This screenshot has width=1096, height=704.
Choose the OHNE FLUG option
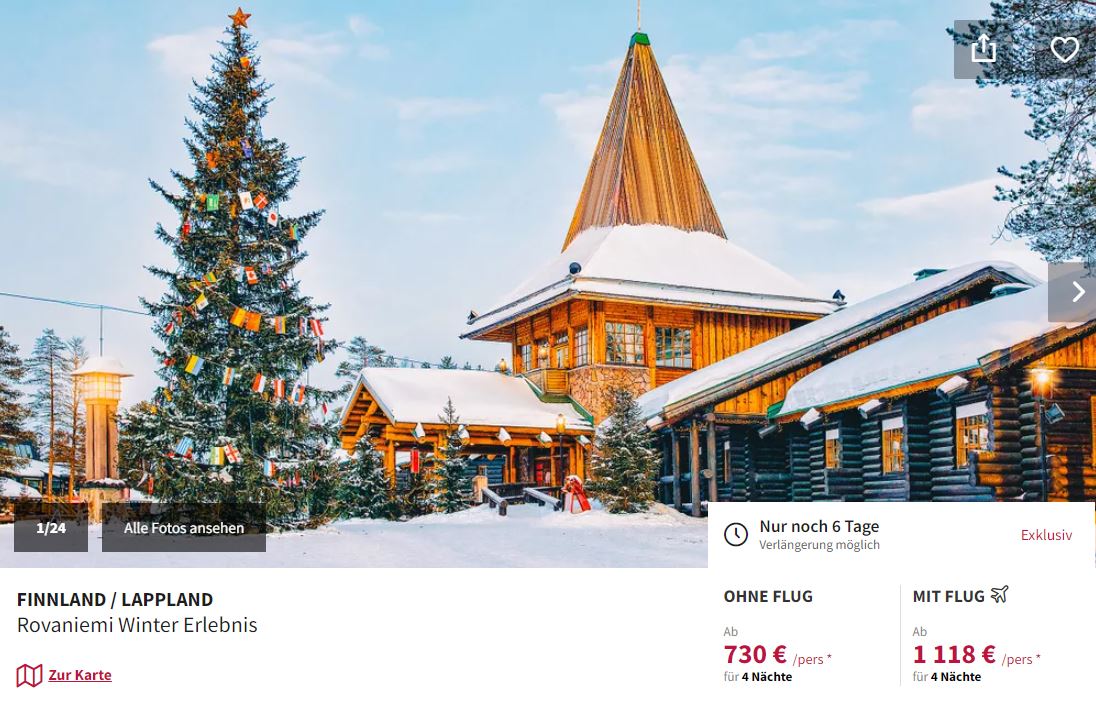[768, 596]
